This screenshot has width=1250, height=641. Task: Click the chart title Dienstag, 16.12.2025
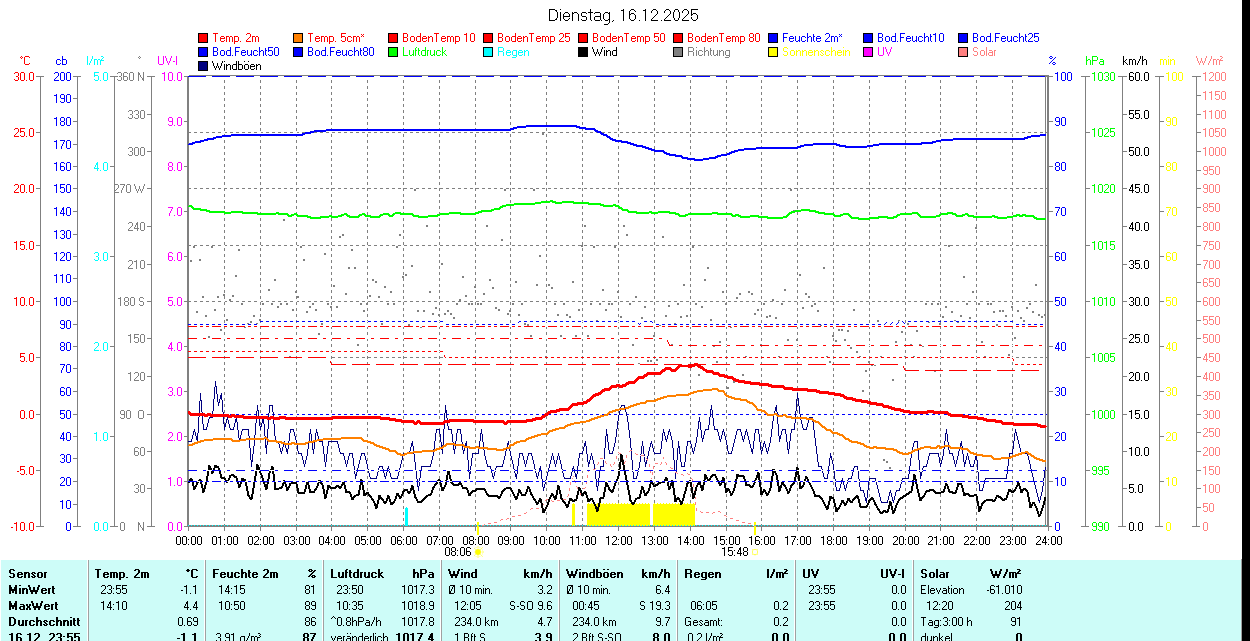(624, 15)
